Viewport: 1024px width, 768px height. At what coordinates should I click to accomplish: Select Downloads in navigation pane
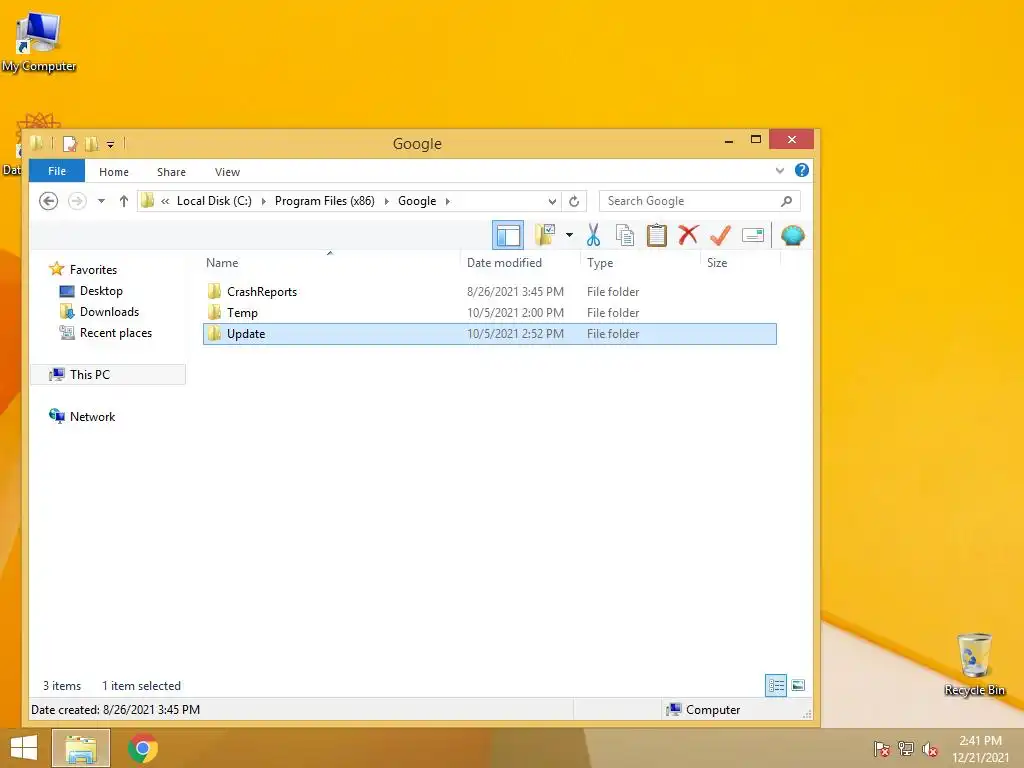pyautogui.click(x=109, y=312)
